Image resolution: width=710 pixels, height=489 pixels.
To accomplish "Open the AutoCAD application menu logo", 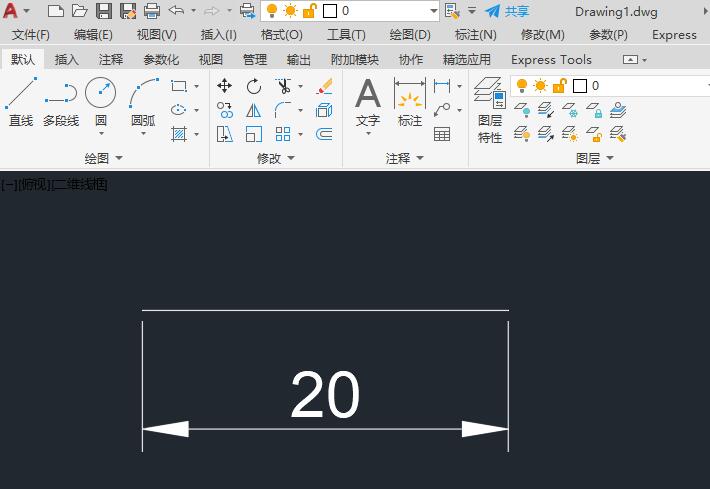I will [x=10, y=10].
